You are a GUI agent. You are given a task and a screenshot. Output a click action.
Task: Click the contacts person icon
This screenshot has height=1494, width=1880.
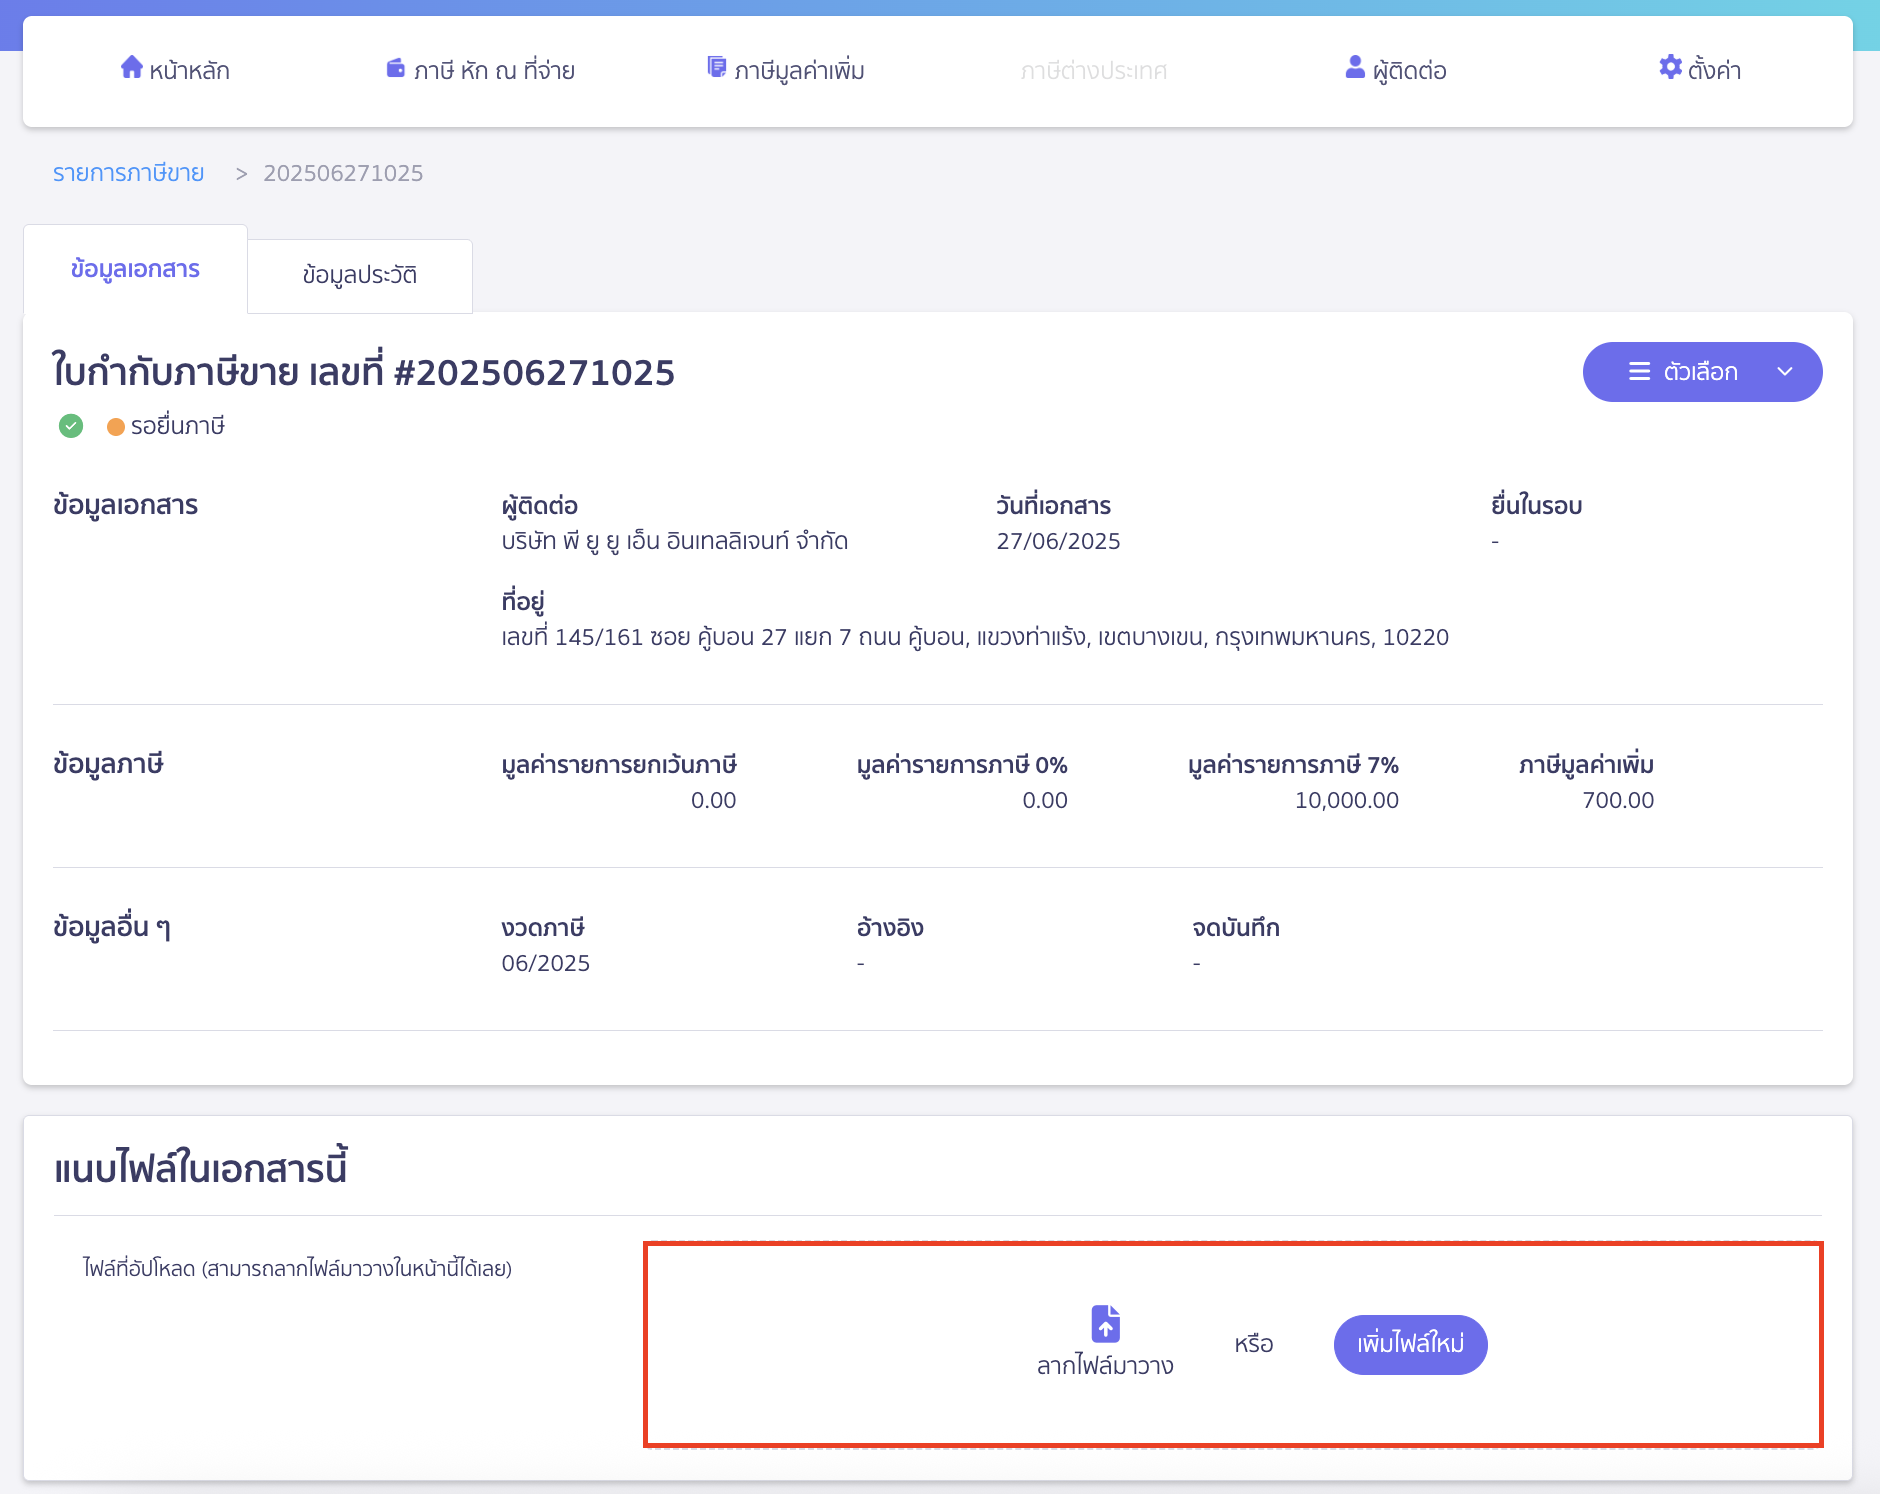coord(1355,67)
